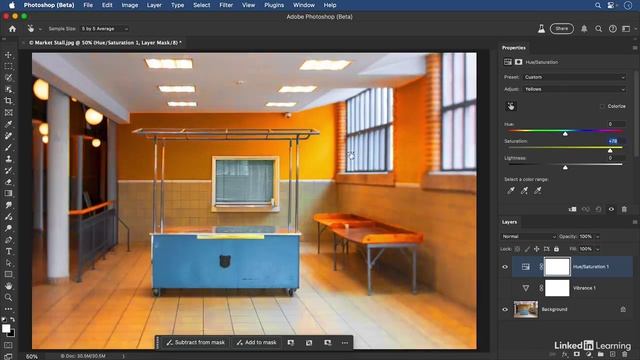
Task: Click the Lightness slider handle
Action: point(565,167)
